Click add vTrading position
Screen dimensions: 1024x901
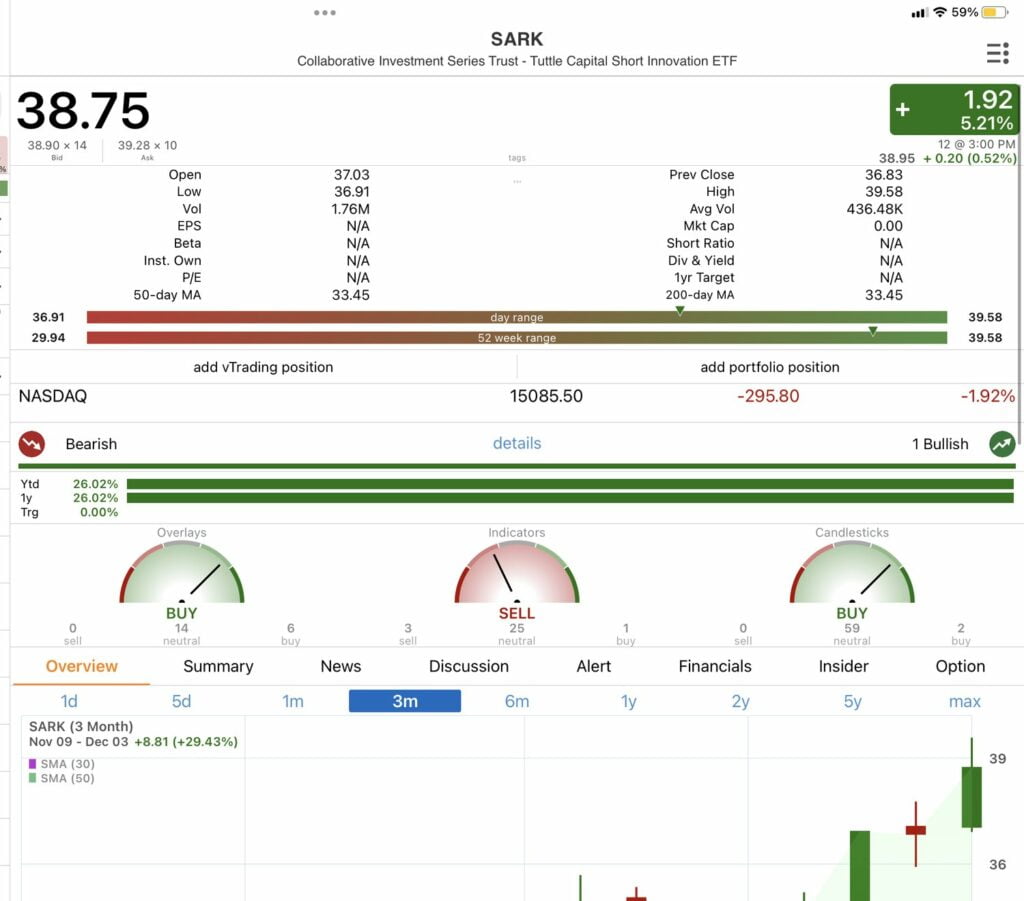click(263, 367)
